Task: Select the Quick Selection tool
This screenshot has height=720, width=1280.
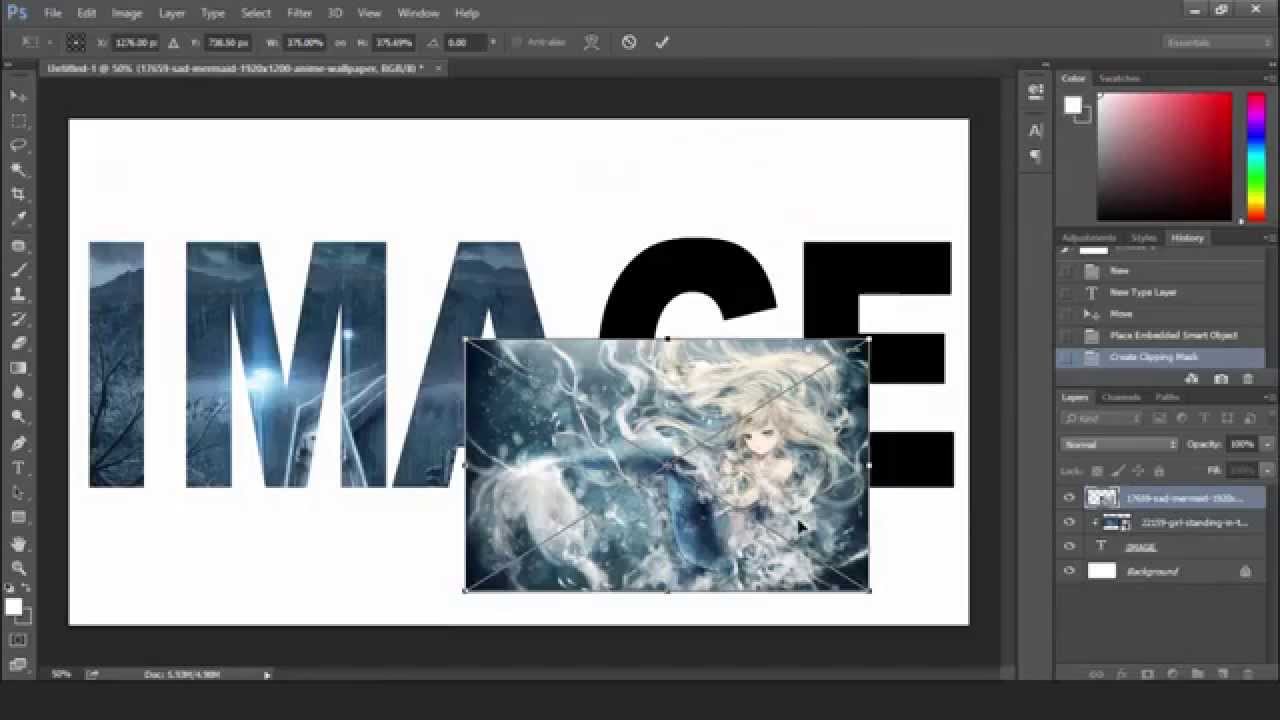Action: (x=18, y=170)
